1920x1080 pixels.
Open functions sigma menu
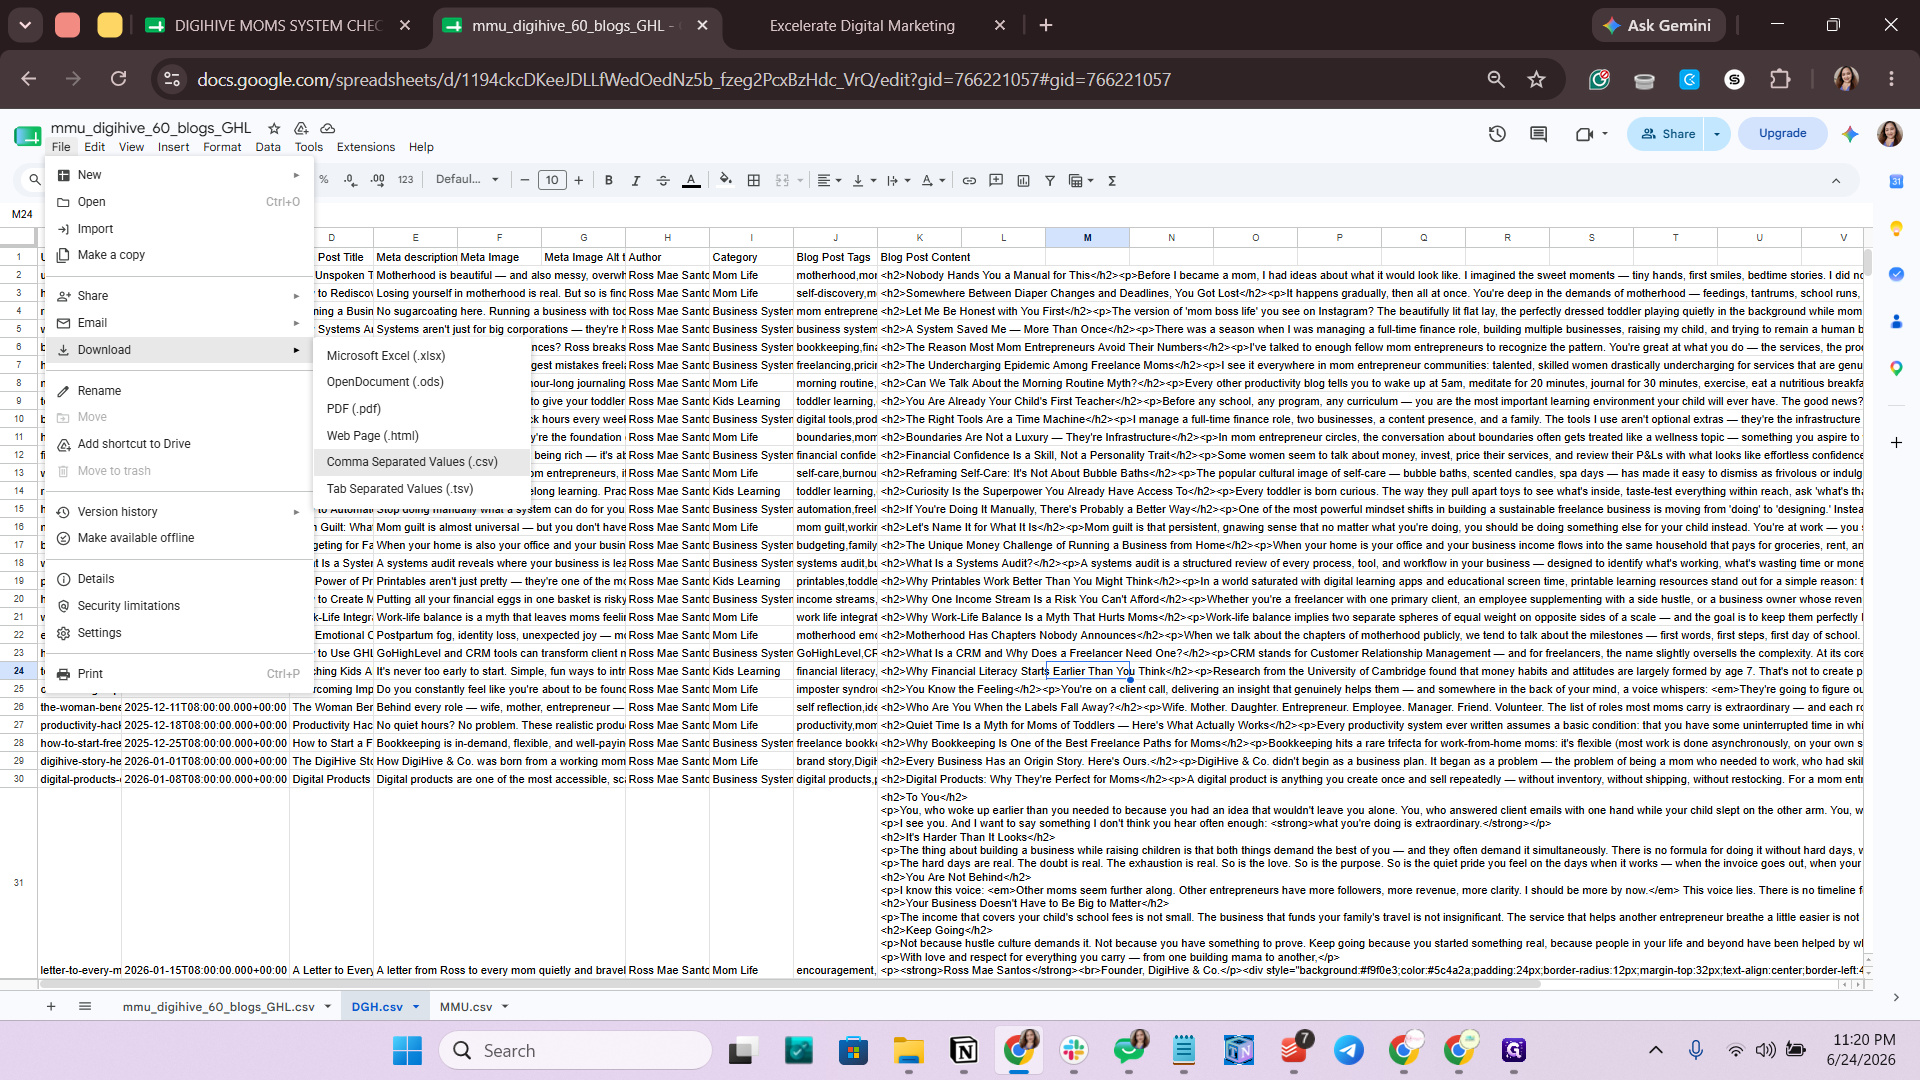click(x=1112, y=180)
